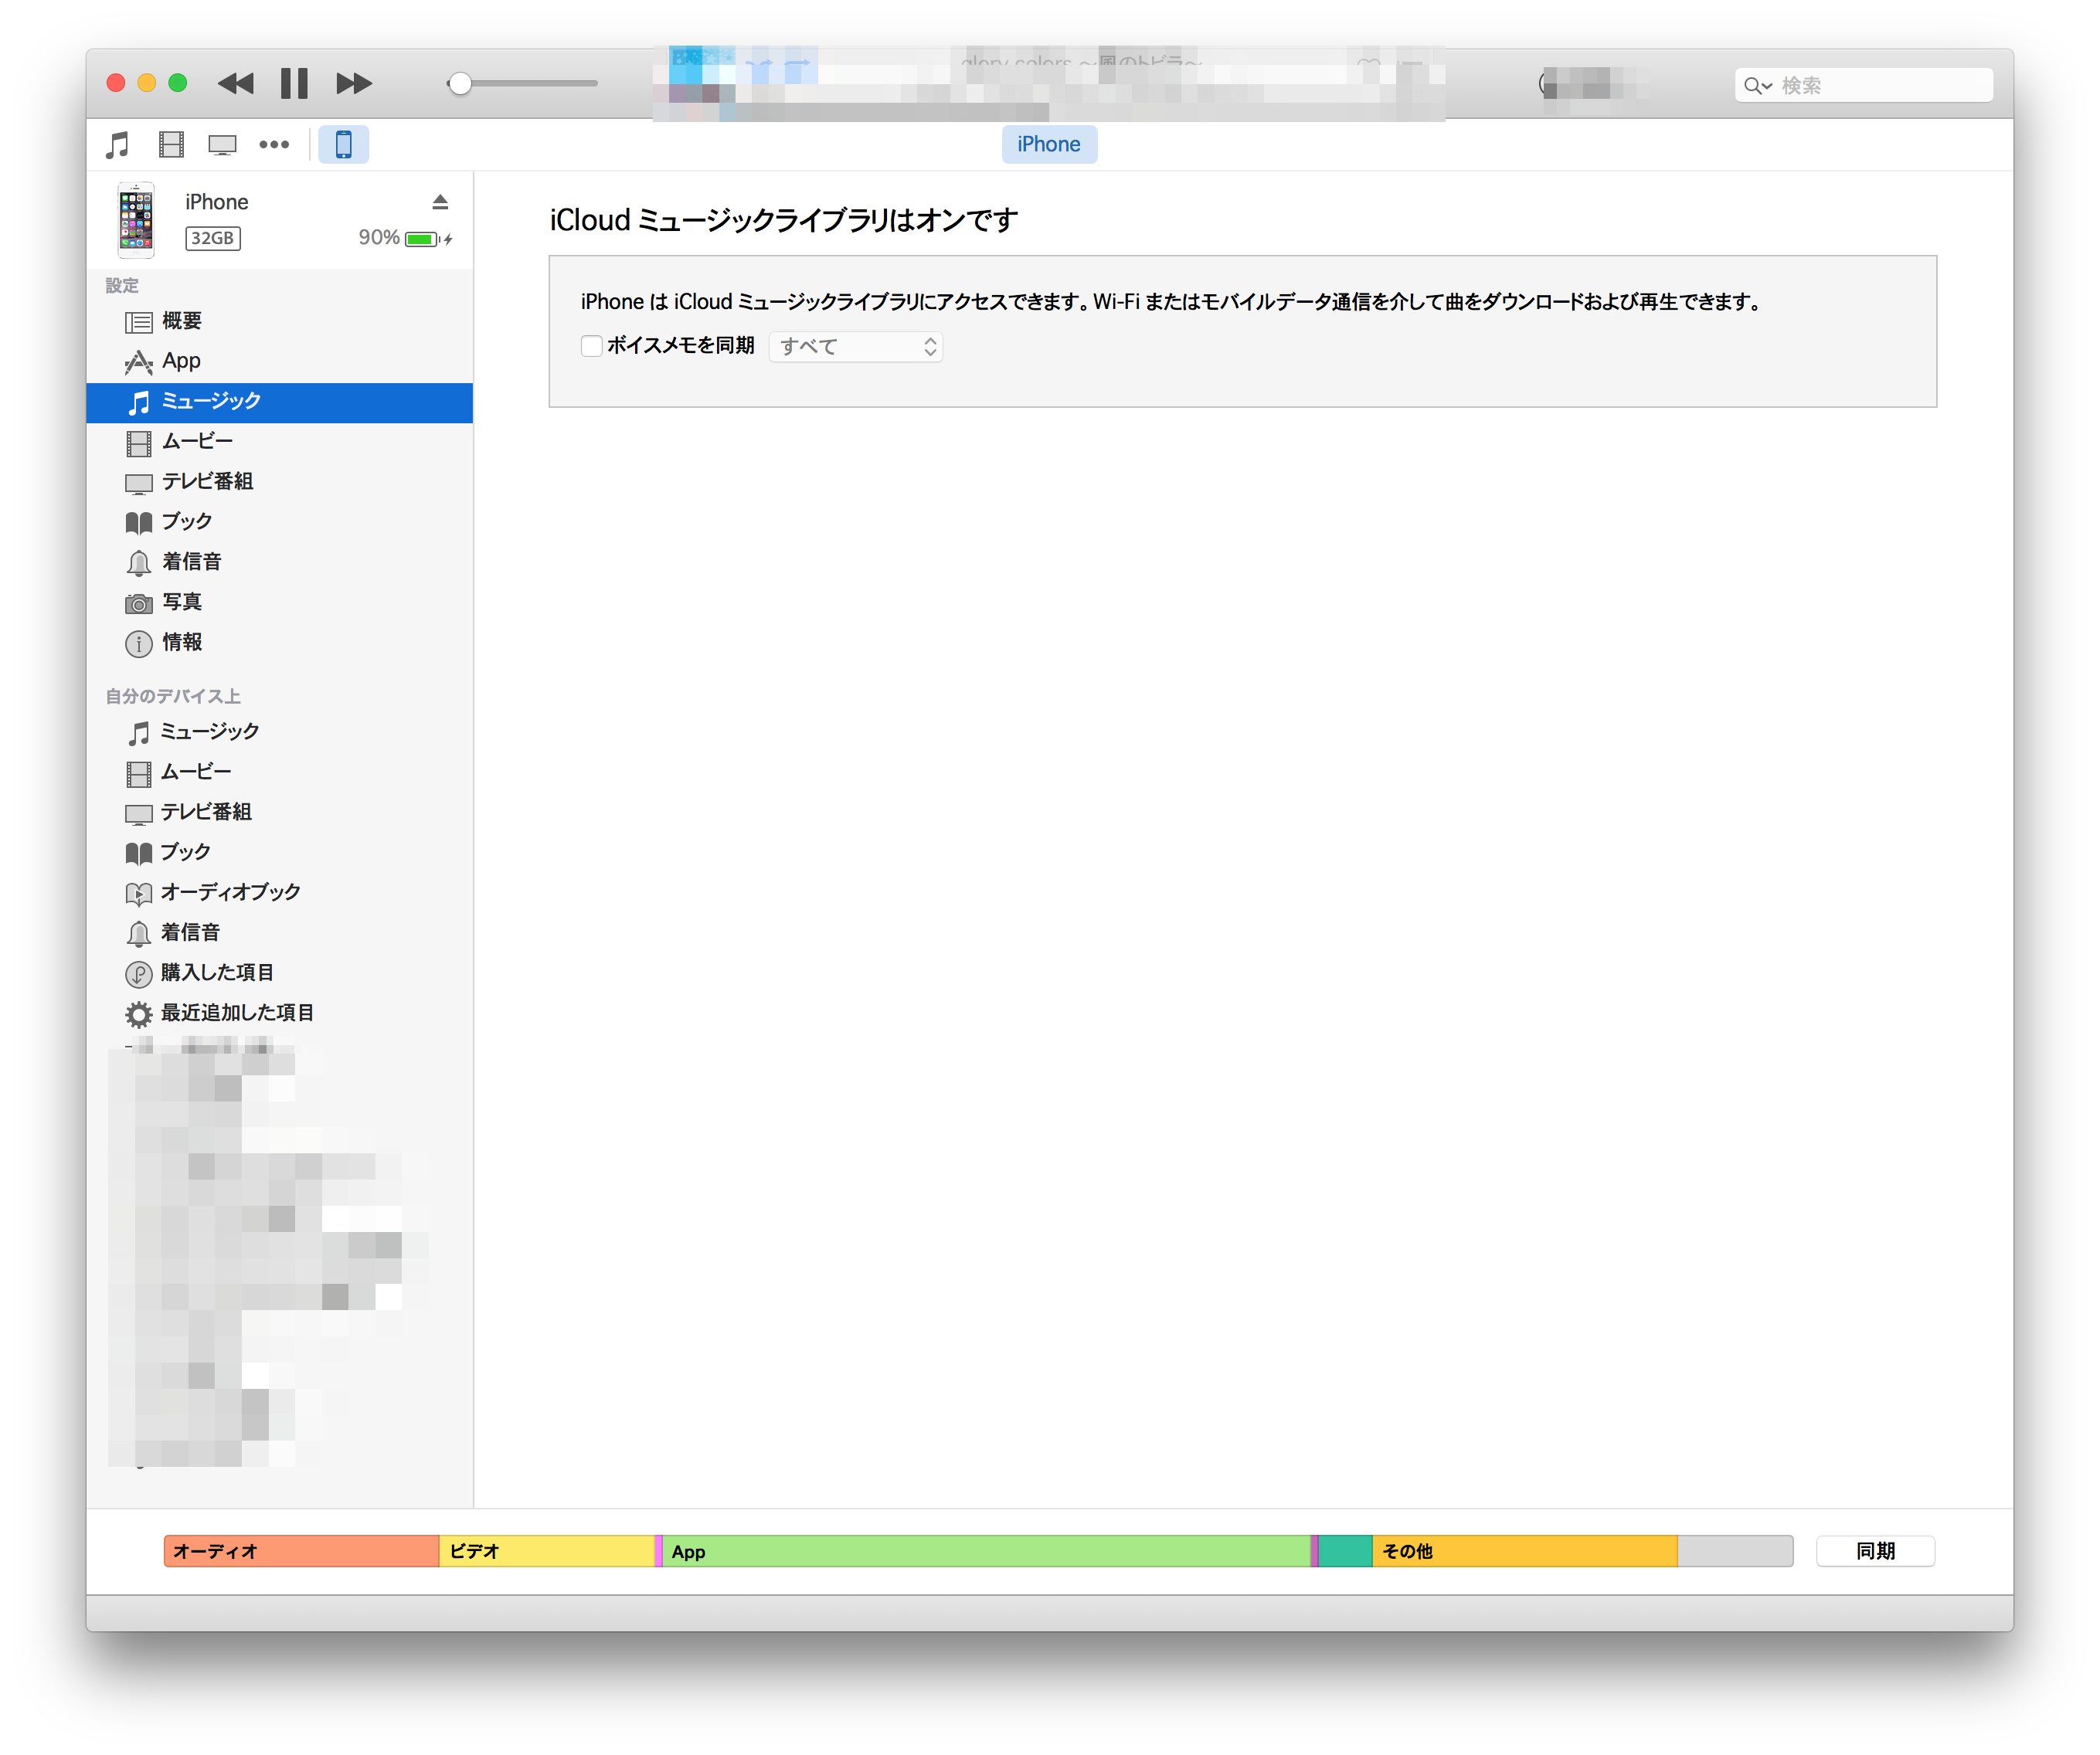Open the すべて dropdown menu

[x=856, y=347]
